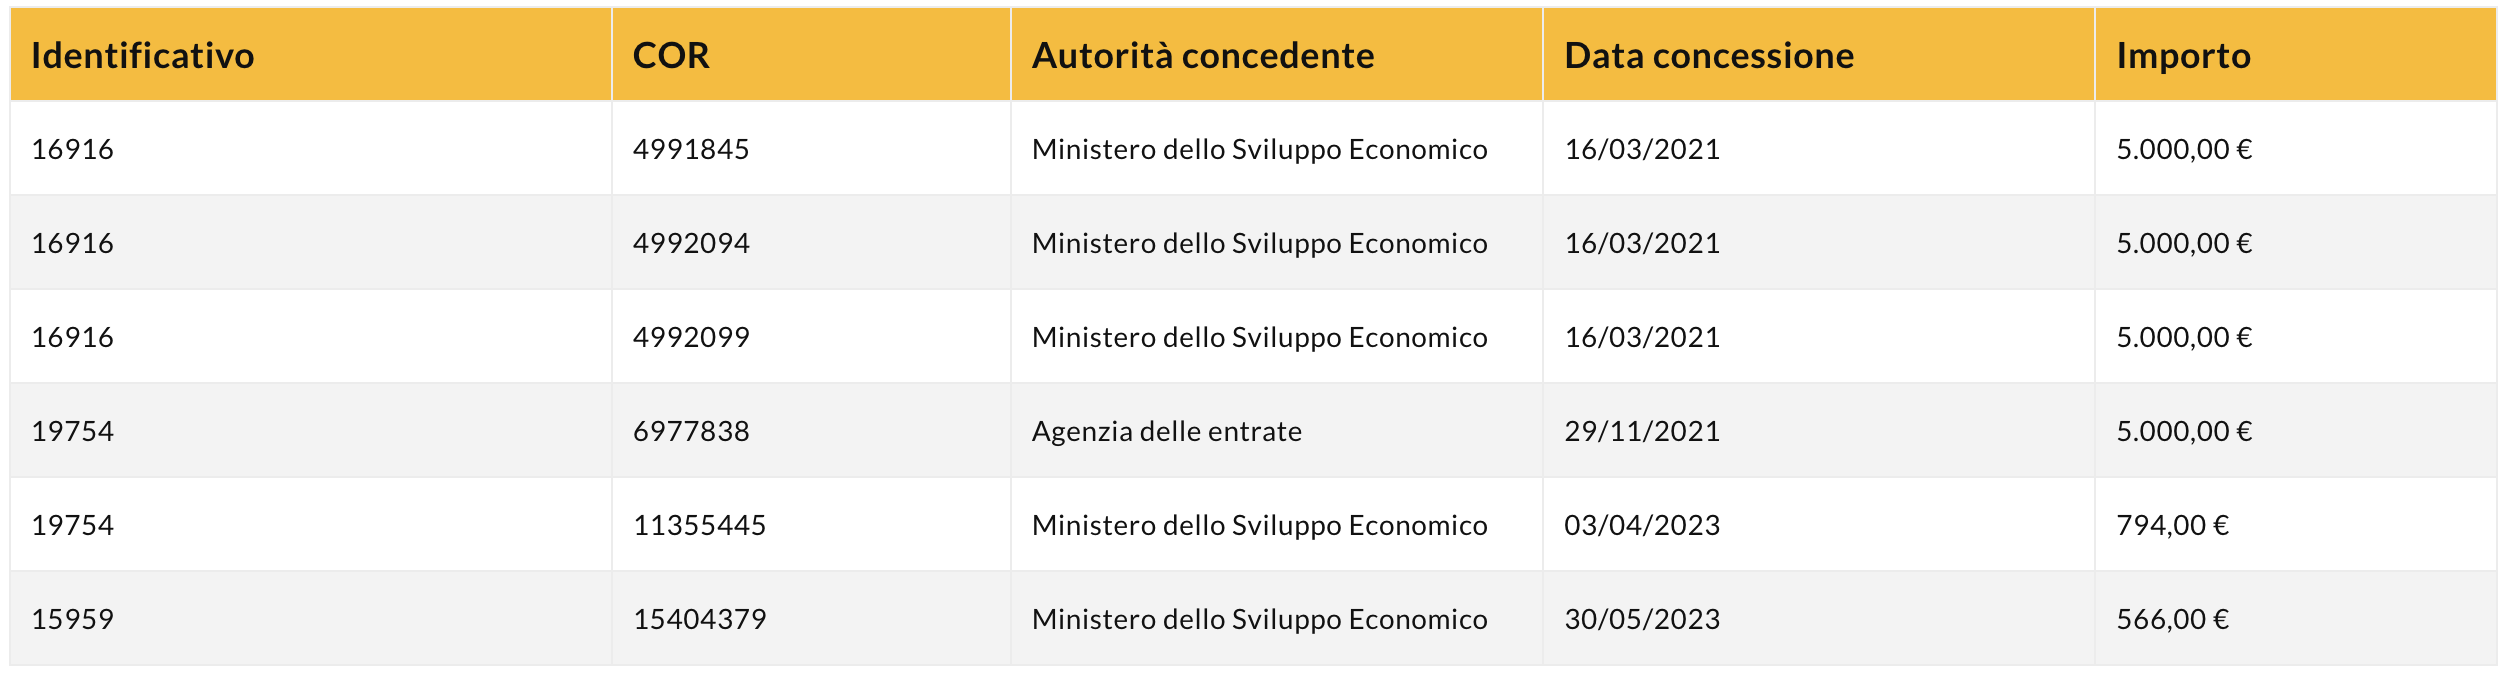Click the Agenzia delle entrate cell

click(1166, 431)
